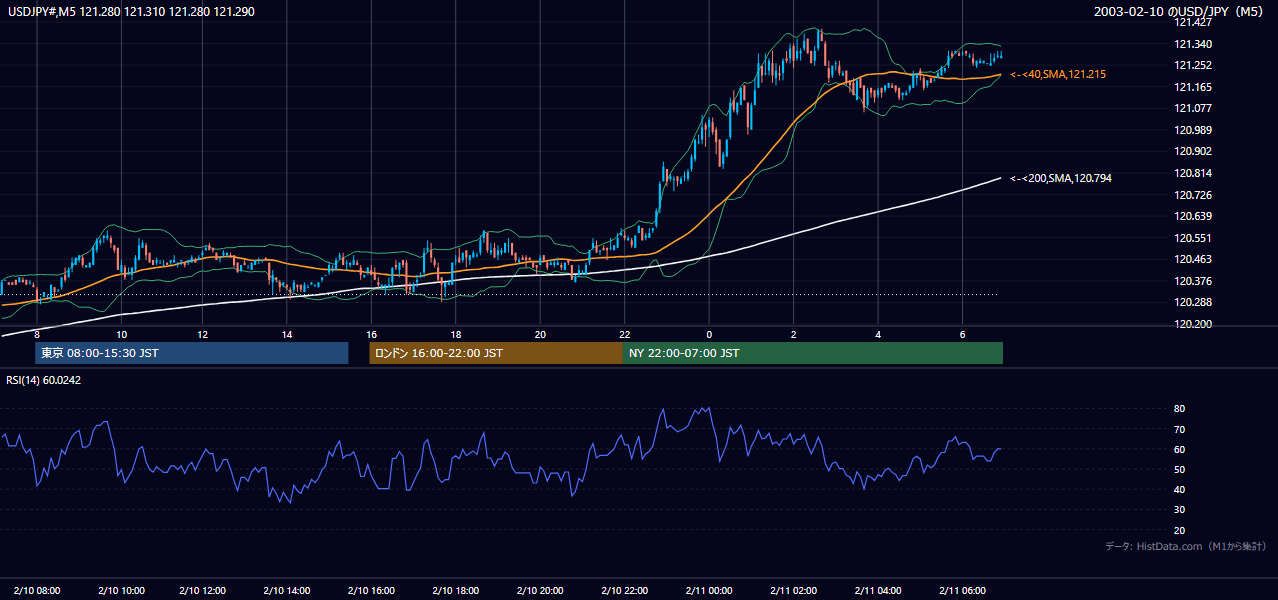The width and height of the screenshot is (1278, 600).
Task: Click the 2/11 02:00 date label
Action: pyautogui.click(x=793, y=590)
